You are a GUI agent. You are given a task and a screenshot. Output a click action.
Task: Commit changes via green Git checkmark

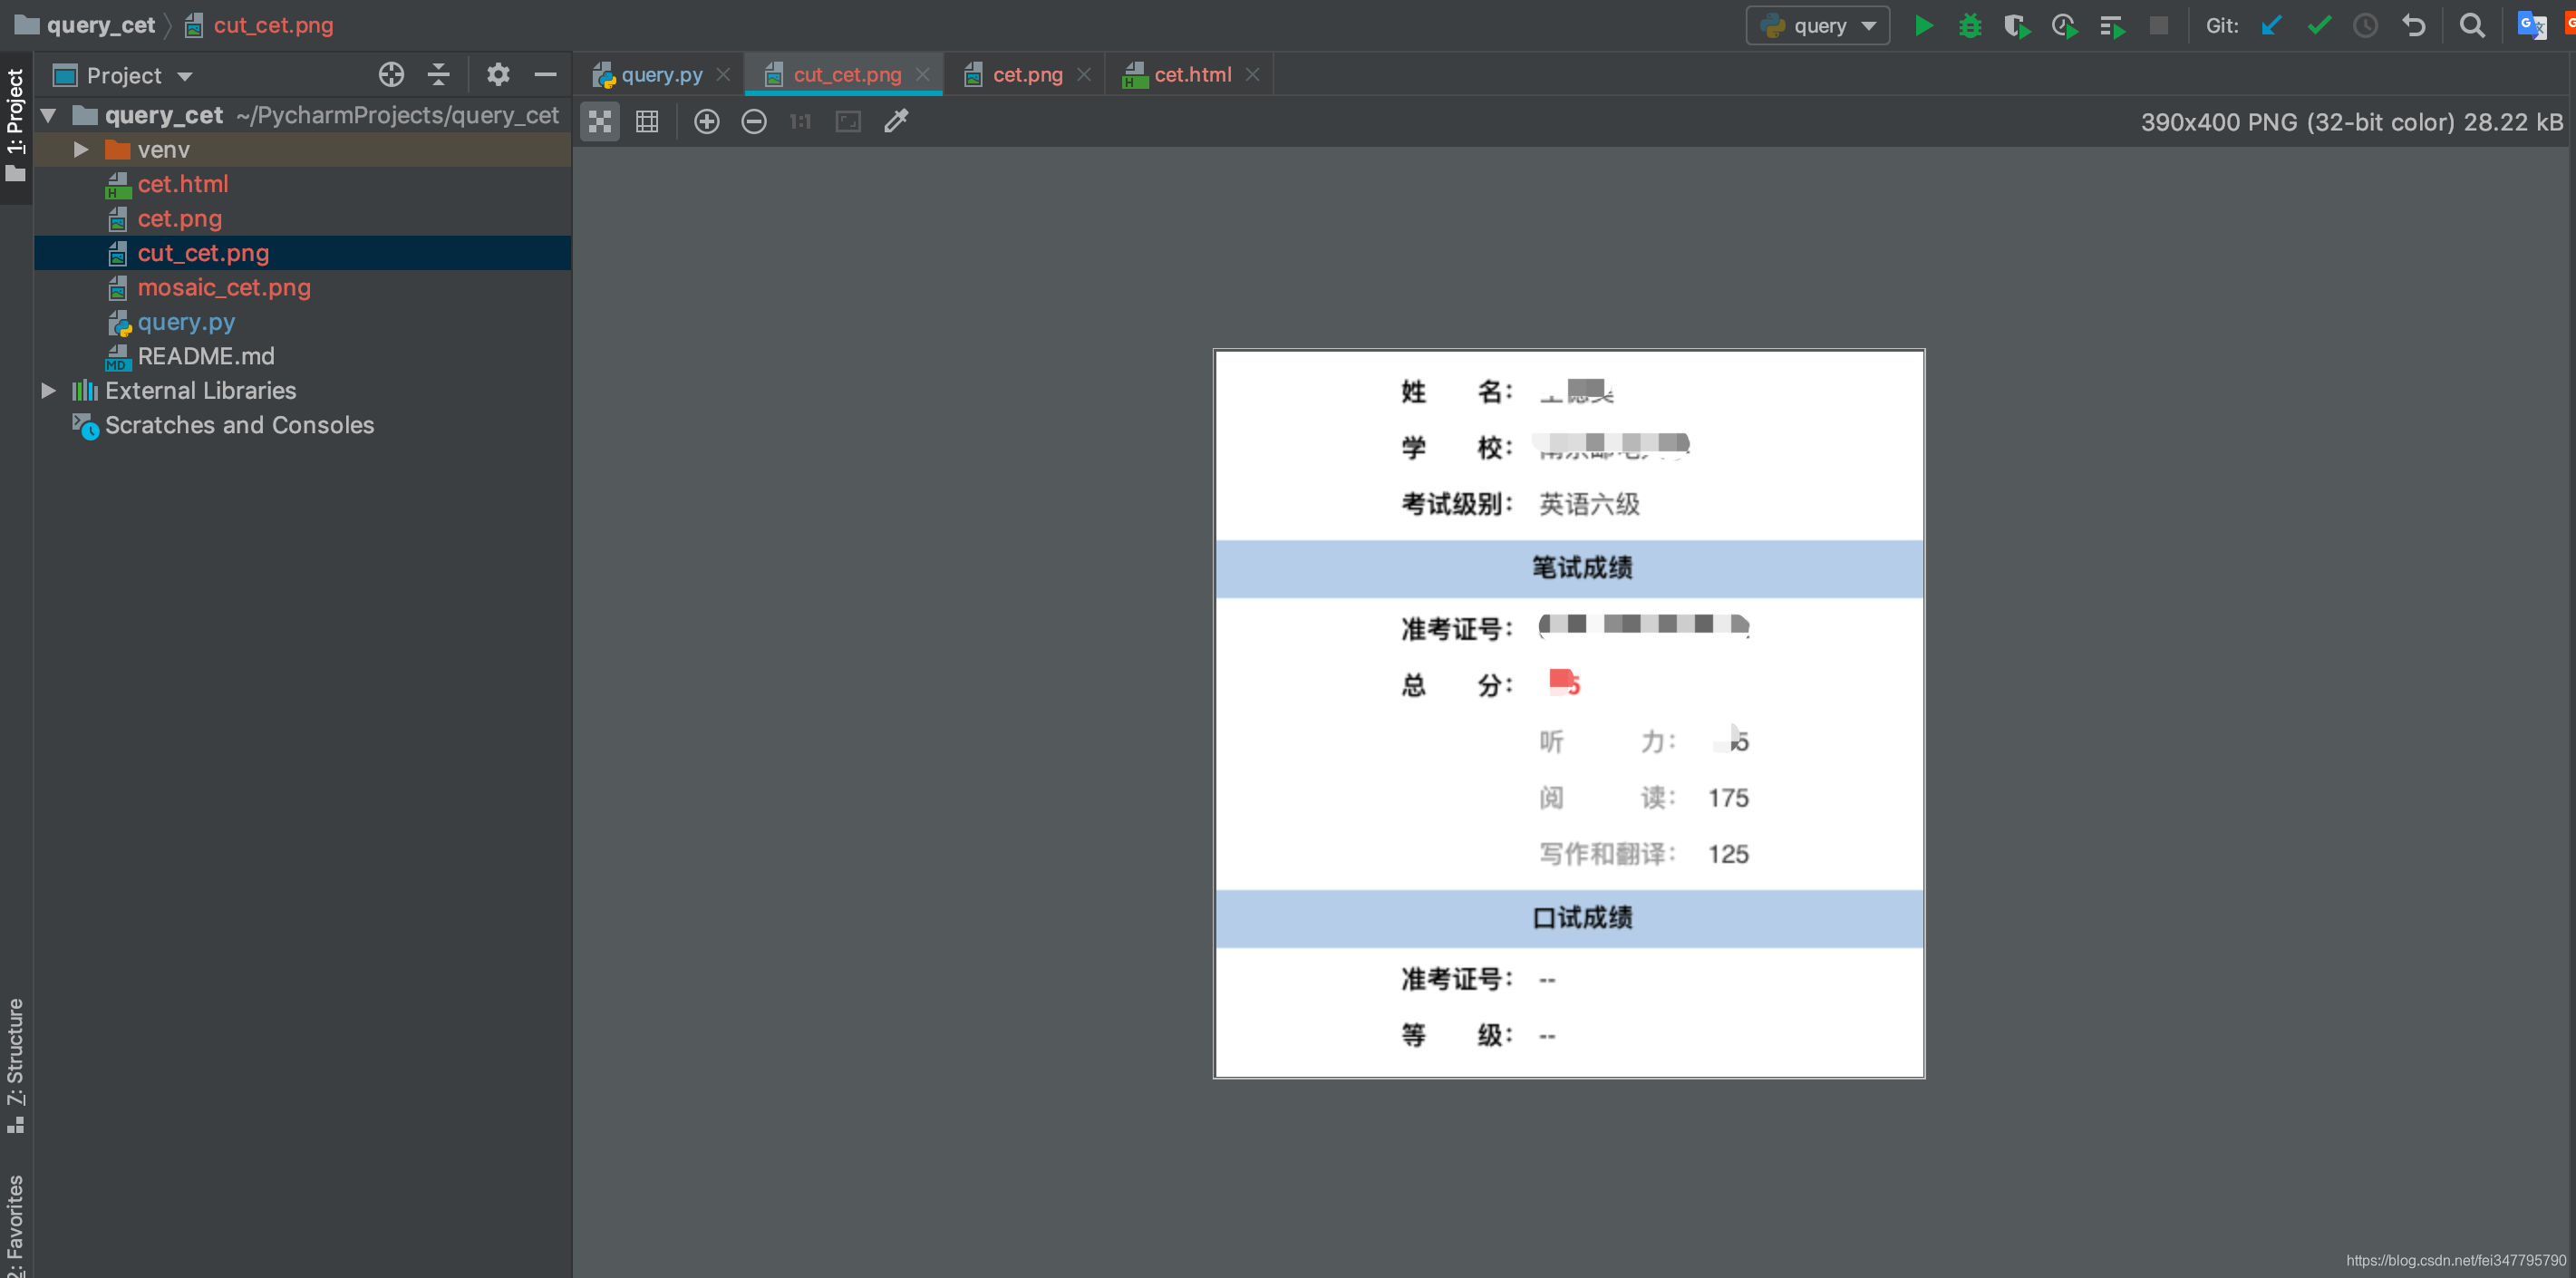[x=2319, y=25]
